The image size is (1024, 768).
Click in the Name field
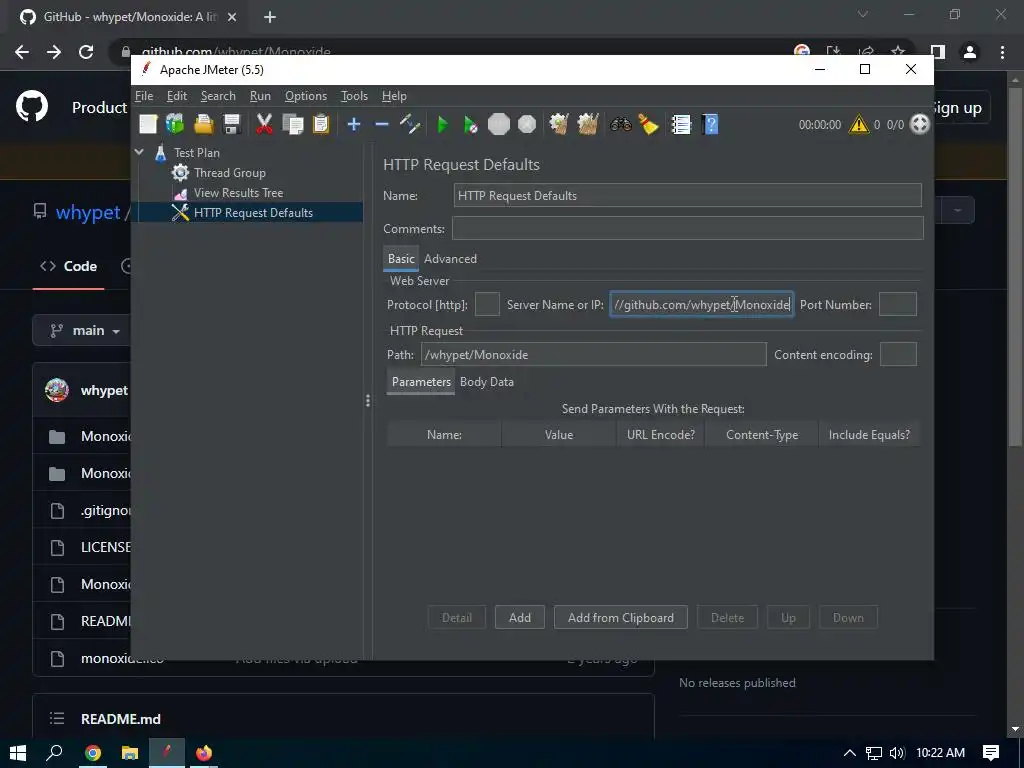[x=688, y=195]
